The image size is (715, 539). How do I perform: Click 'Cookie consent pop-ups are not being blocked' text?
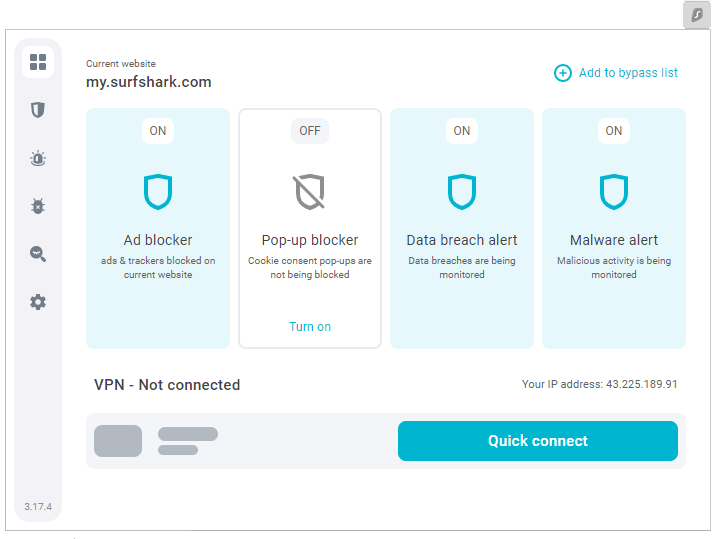coord(310,268)
